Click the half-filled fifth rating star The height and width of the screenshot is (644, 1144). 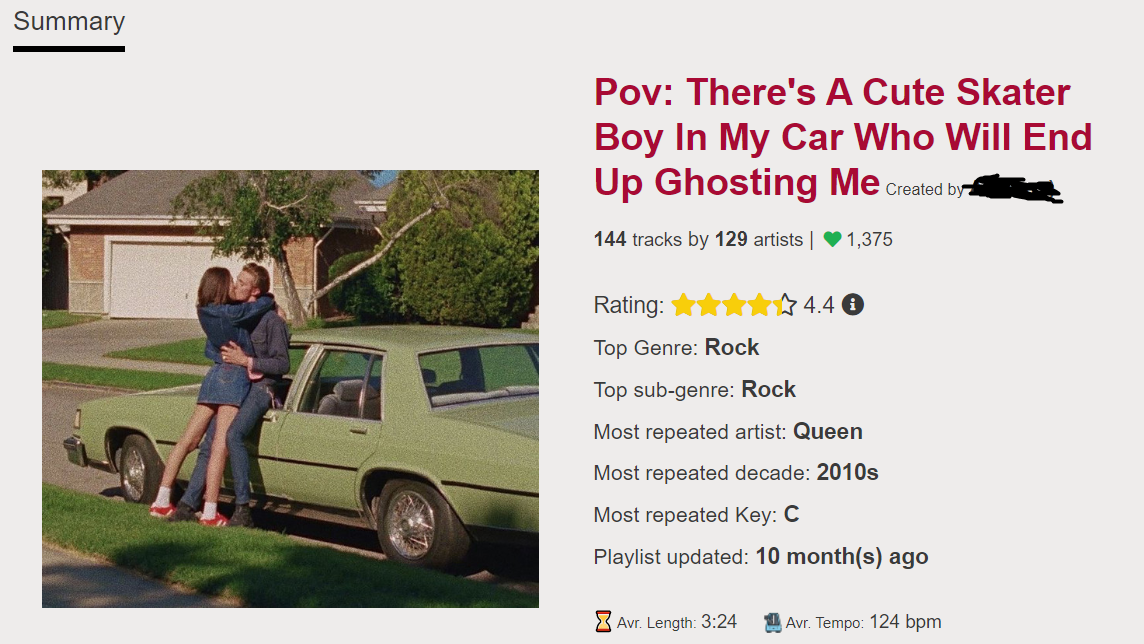[787, 305]
